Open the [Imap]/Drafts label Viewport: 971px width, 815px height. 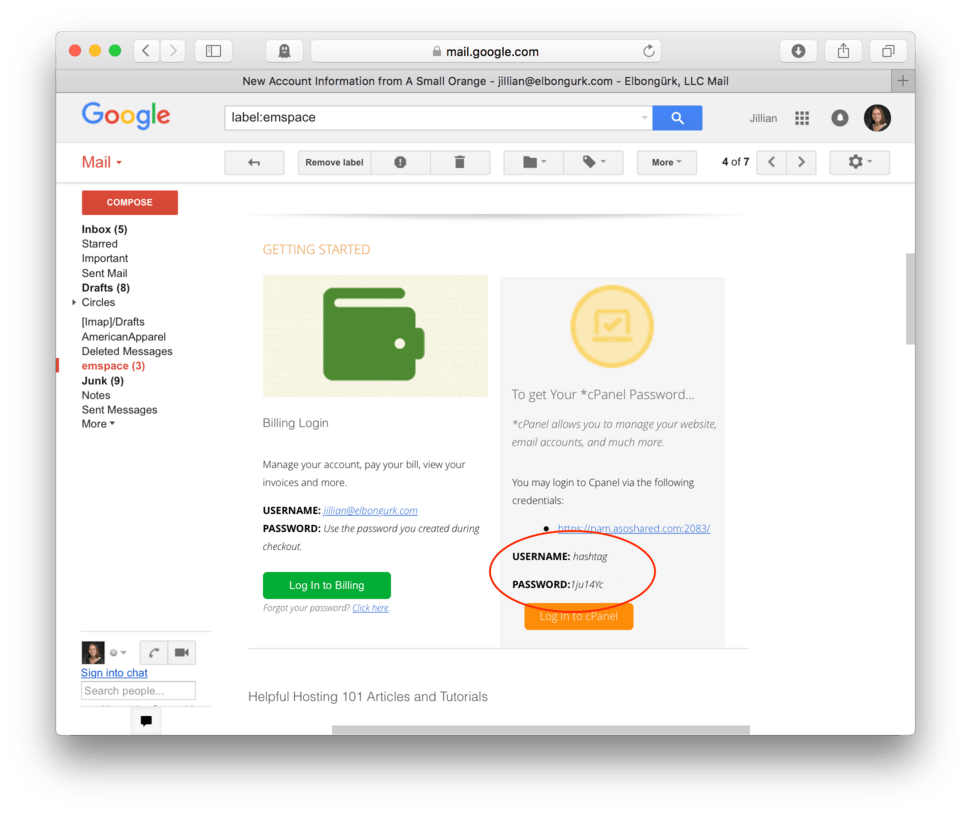113,322
